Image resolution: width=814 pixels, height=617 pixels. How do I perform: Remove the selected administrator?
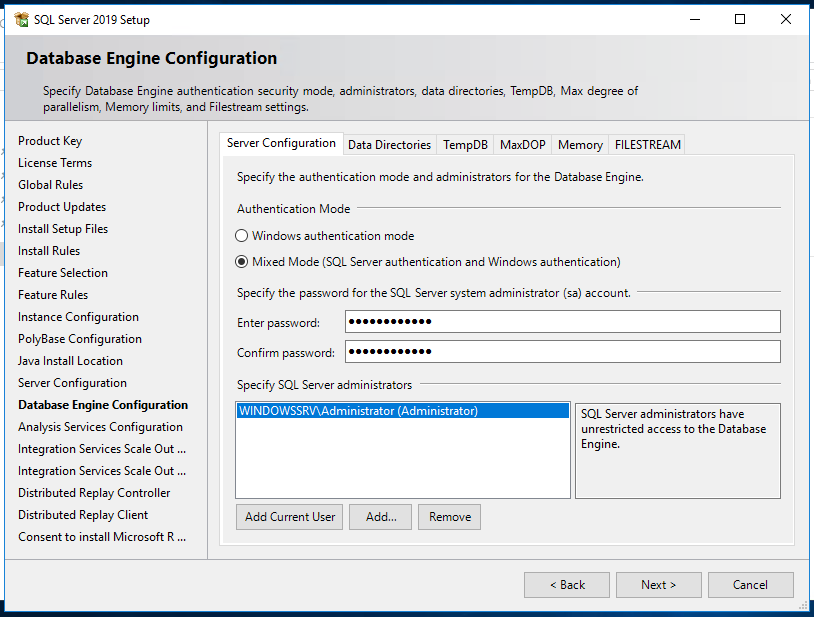[x=450, y=517]
